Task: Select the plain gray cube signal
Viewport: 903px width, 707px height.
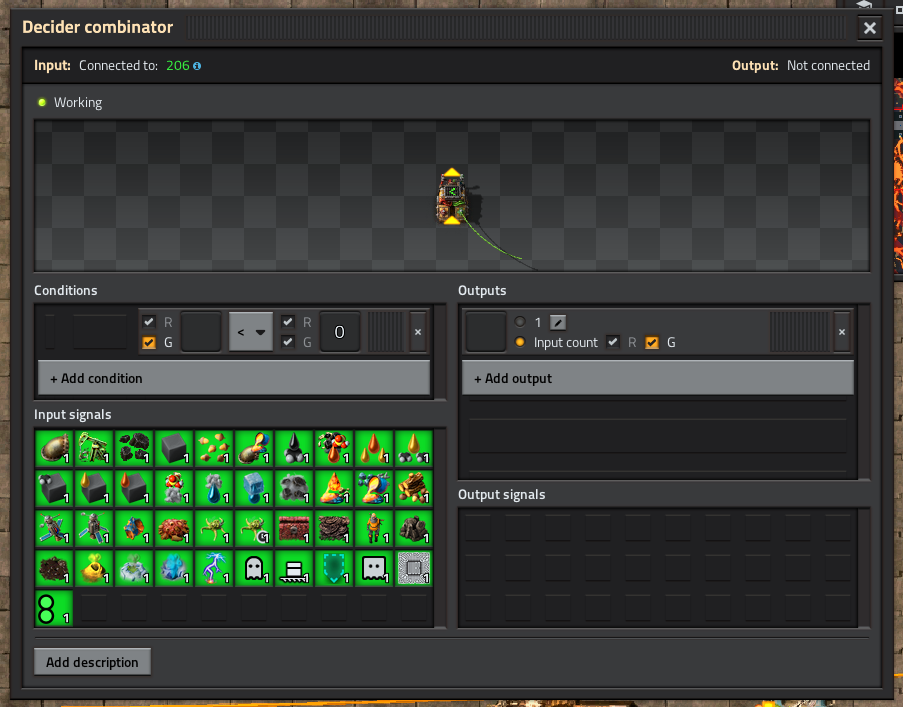Action: tap(173, 448)
